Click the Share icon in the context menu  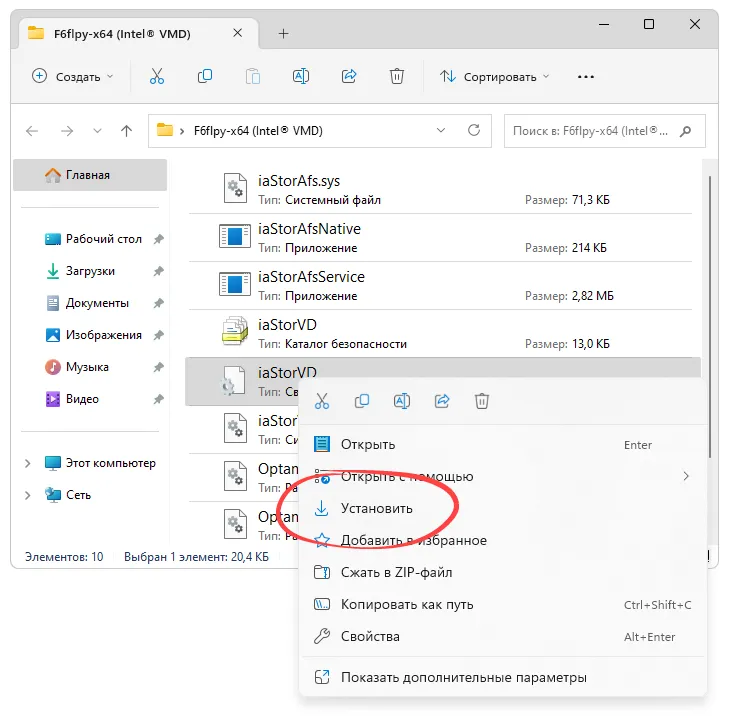click(x=442, y=401)
